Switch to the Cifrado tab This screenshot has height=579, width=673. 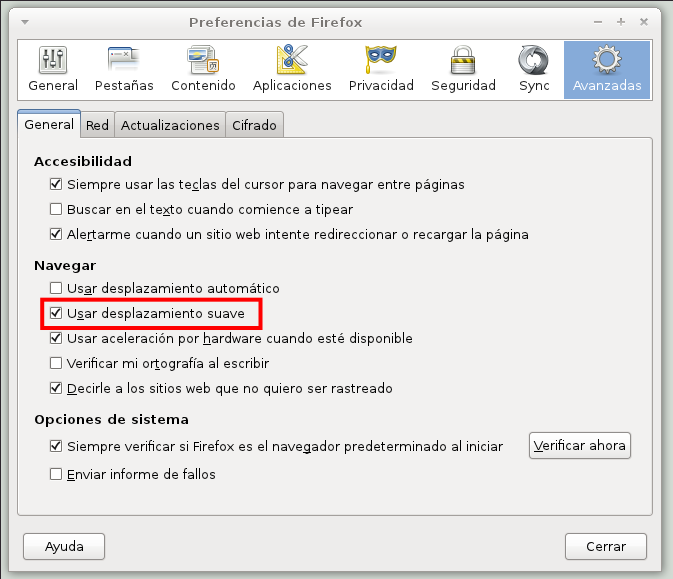coord(254,125)
